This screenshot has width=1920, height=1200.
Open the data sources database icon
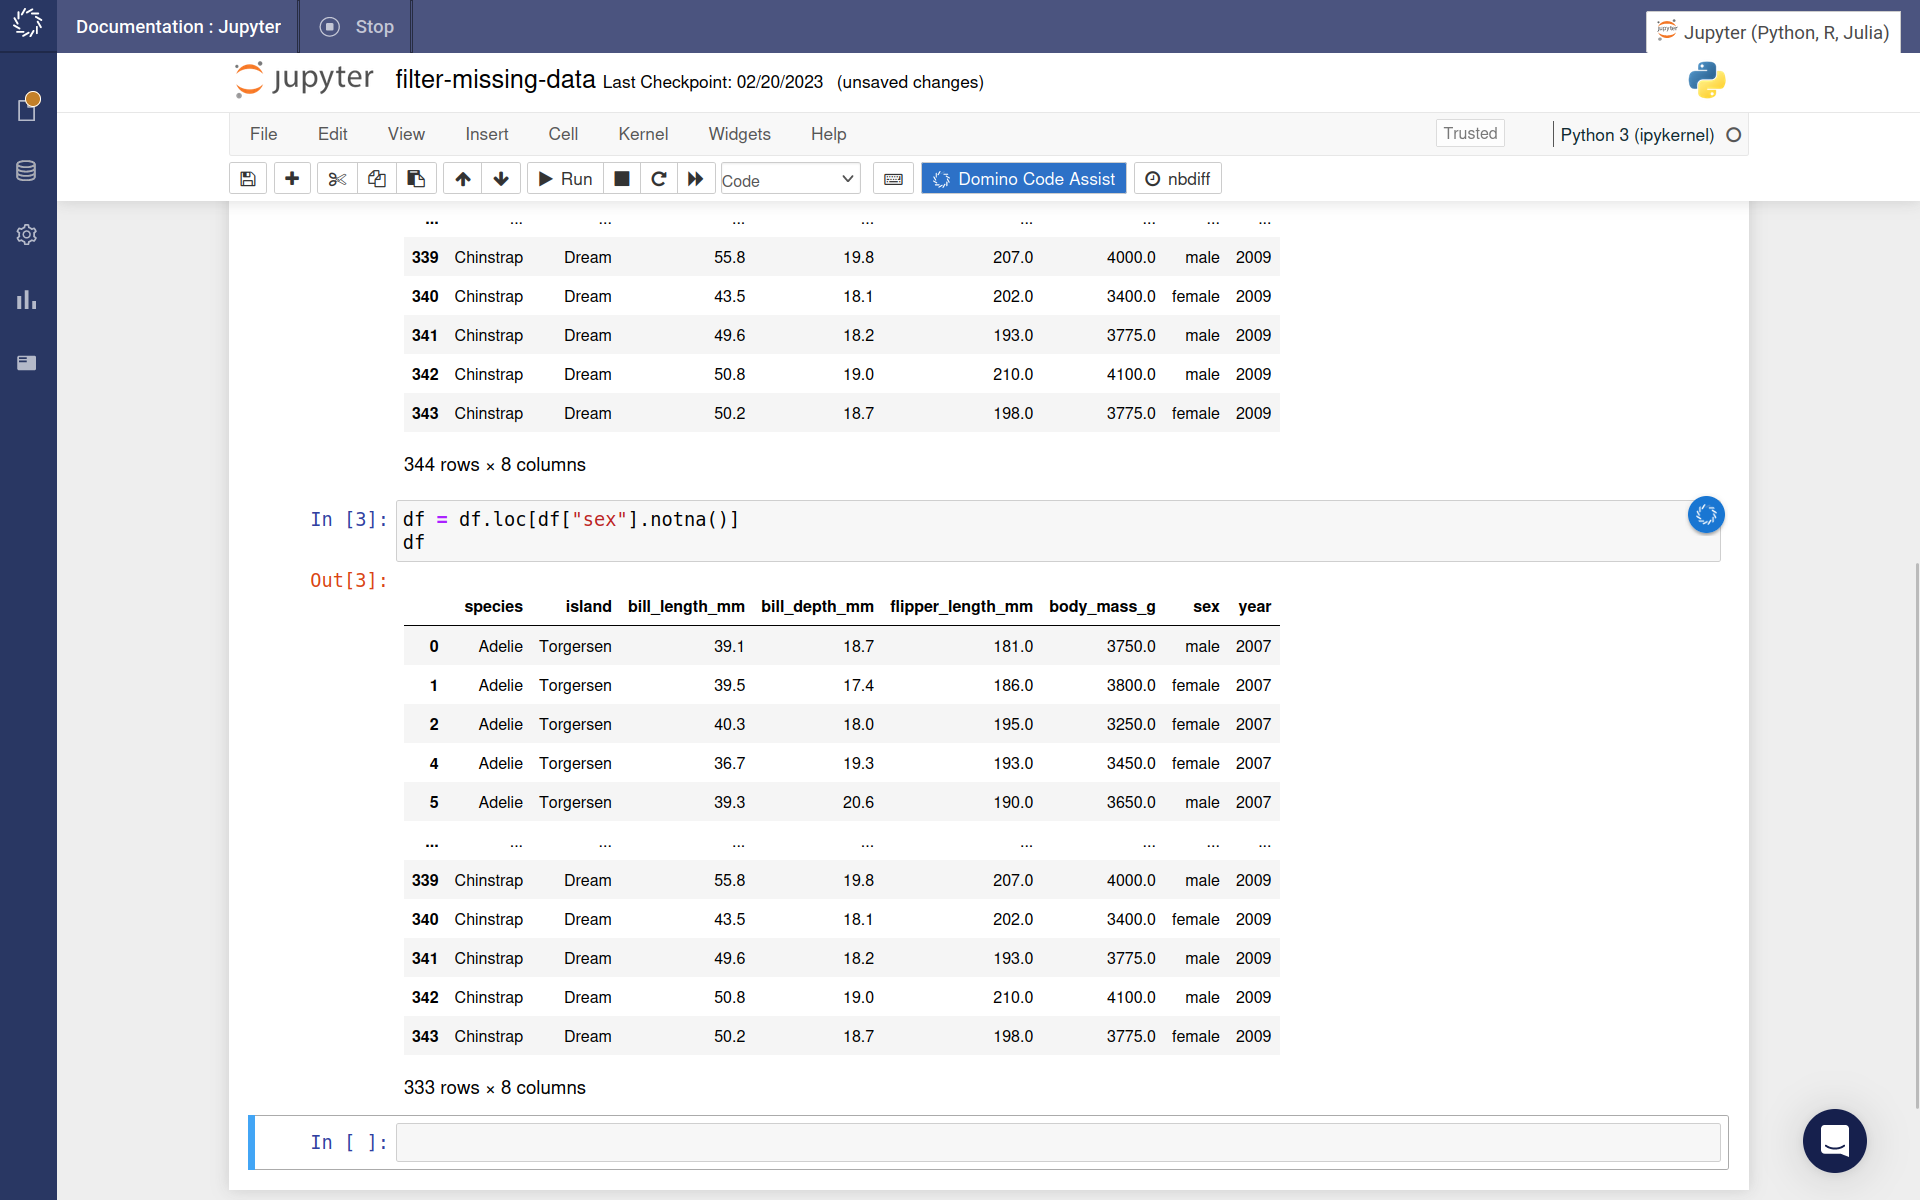27,171
